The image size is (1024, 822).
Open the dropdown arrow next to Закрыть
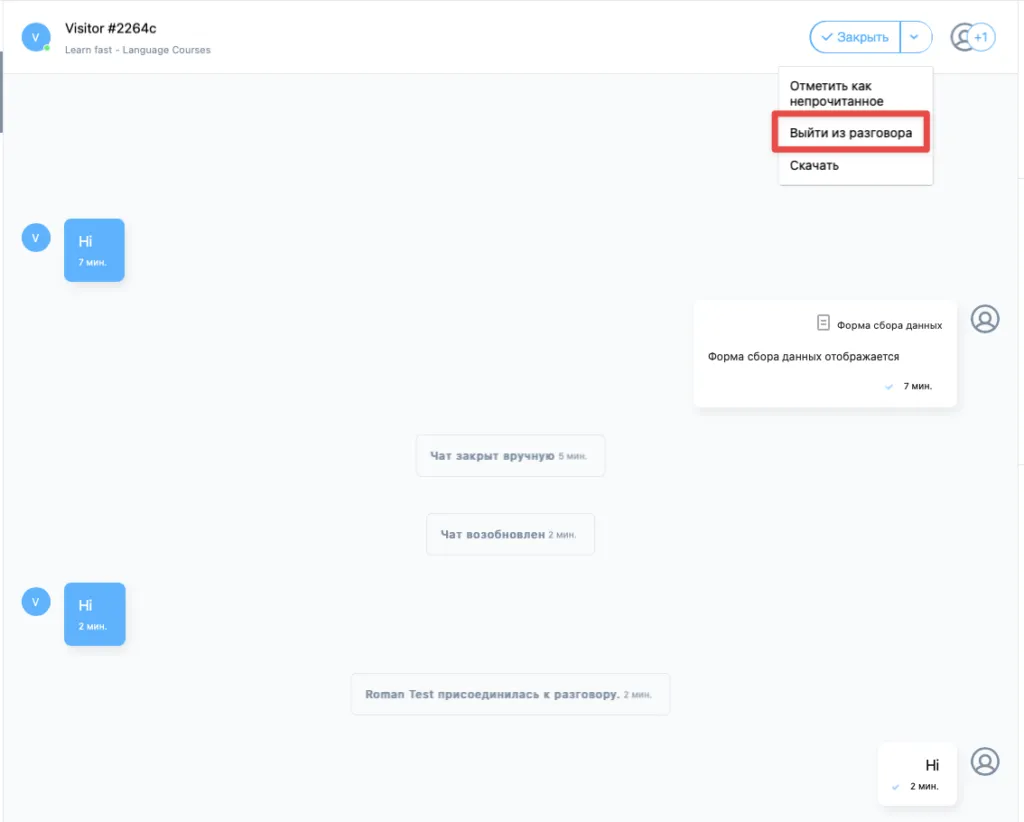tap(915, 37)
